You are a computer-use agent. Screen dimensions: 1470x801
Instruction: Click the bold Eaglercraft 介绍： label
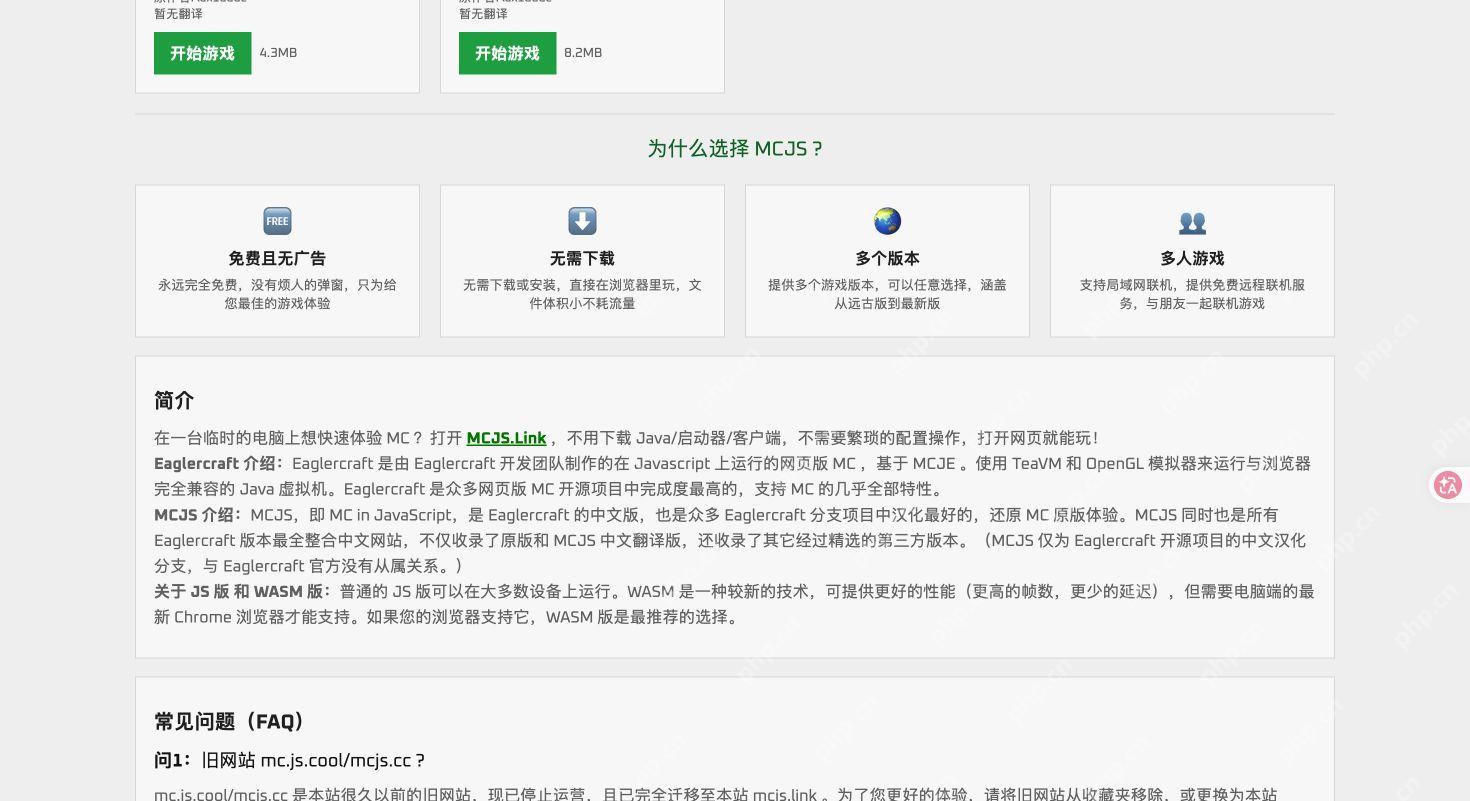(220, 464)
